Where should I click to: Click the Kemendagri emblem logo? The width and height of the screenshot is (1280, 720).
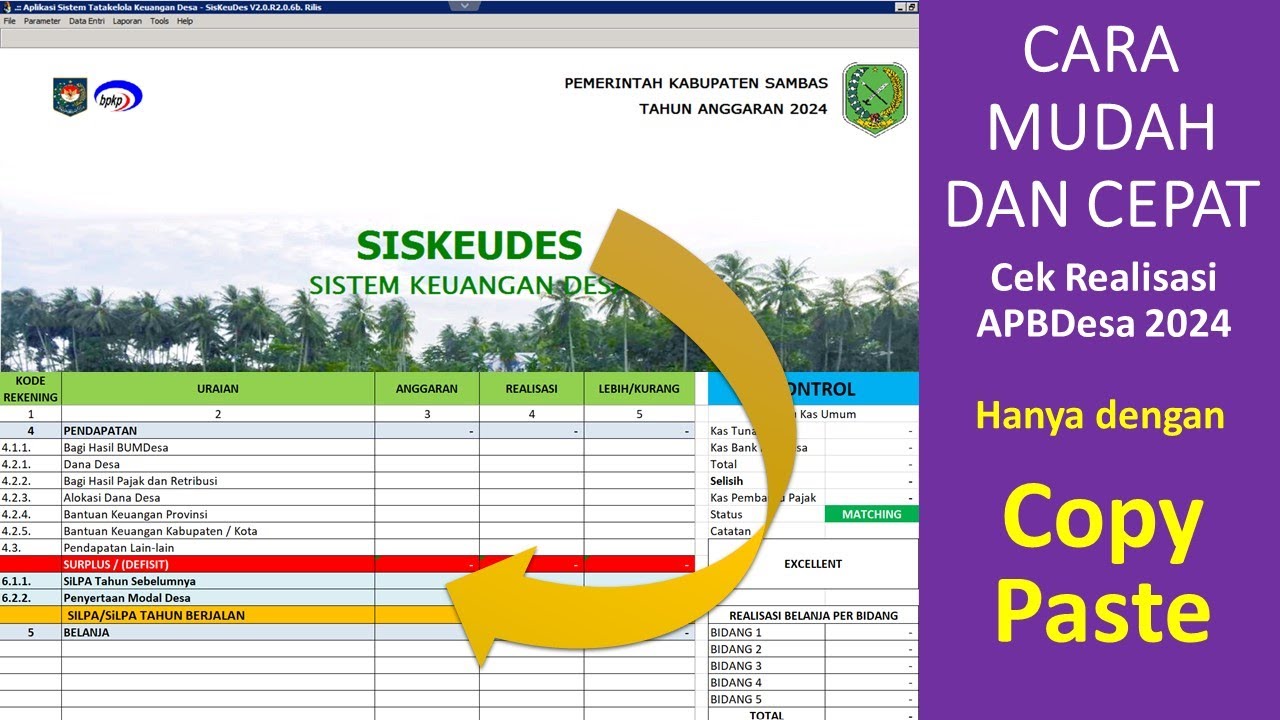[x=70, y=96]
